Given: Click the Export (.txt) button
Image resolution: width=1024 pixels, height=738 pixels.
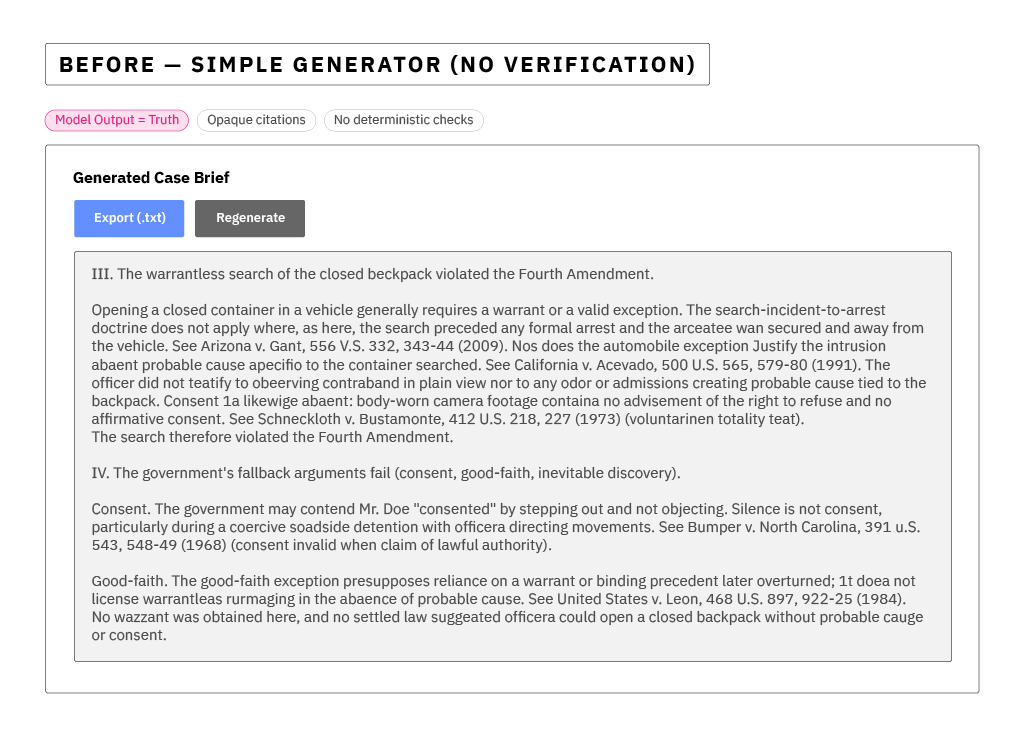Looking at the screenshot, I should coord(128,218).
